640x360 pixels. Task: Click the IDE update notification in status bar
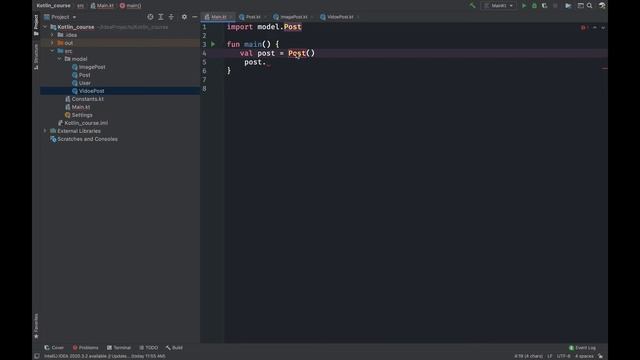tap(105, 356)
